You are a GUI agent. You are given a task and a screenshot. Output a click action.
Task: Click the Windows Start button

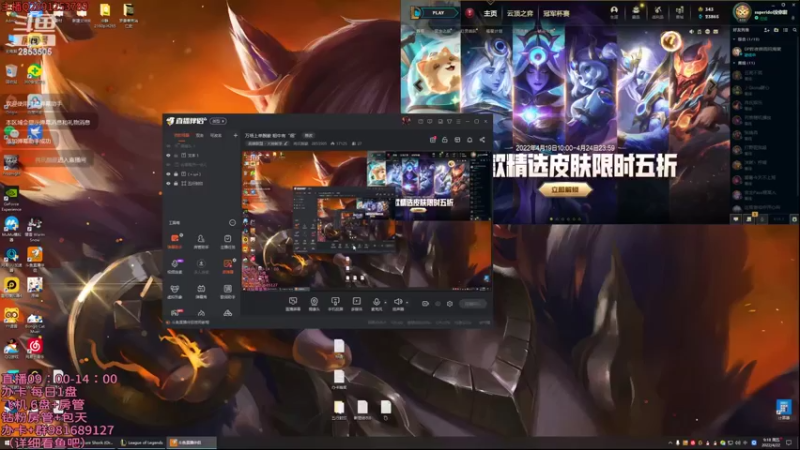(6, 443)
